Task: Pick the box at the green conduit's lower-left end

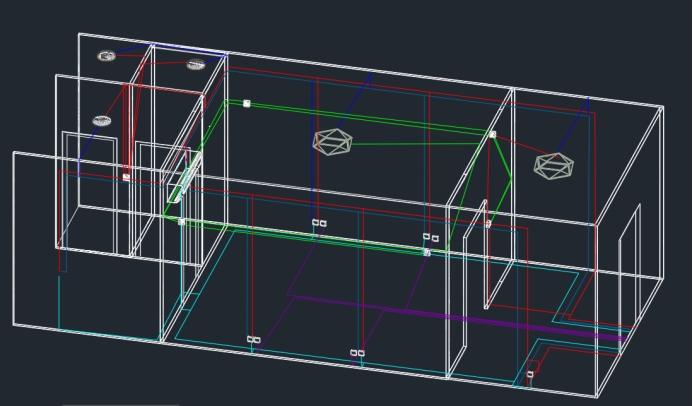Action: coord(181,221)
